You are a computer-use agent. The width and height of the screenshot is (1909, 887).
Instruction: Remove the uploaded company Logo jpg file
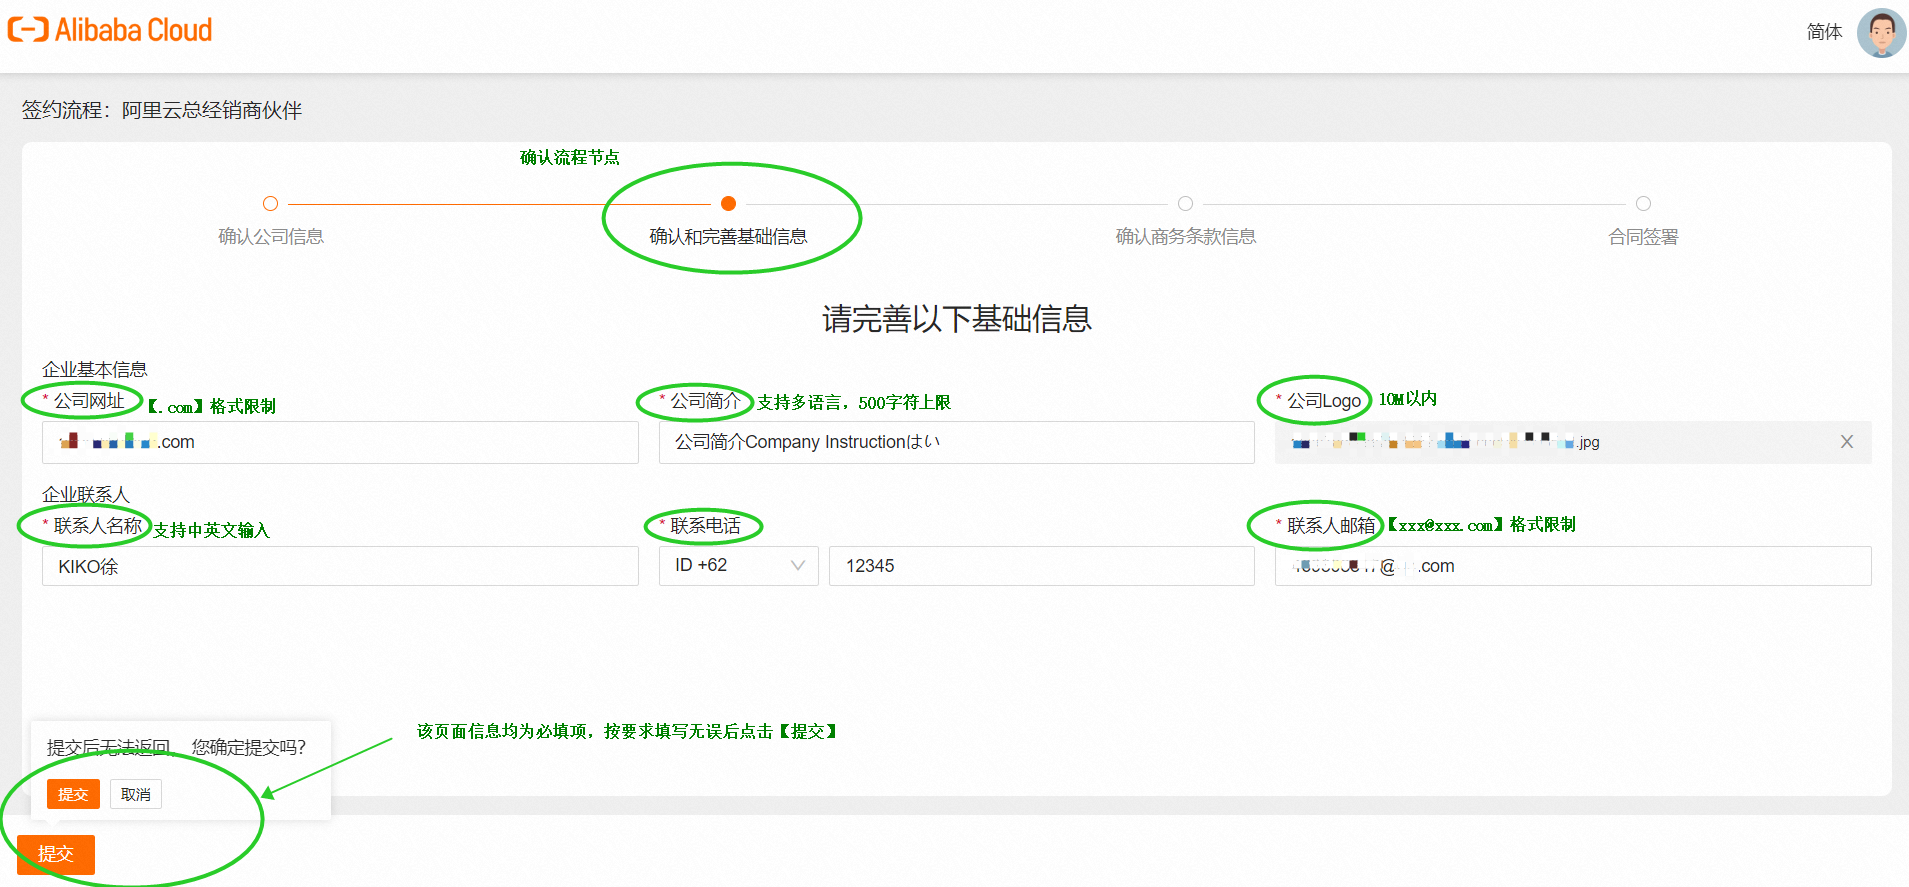1847,442
